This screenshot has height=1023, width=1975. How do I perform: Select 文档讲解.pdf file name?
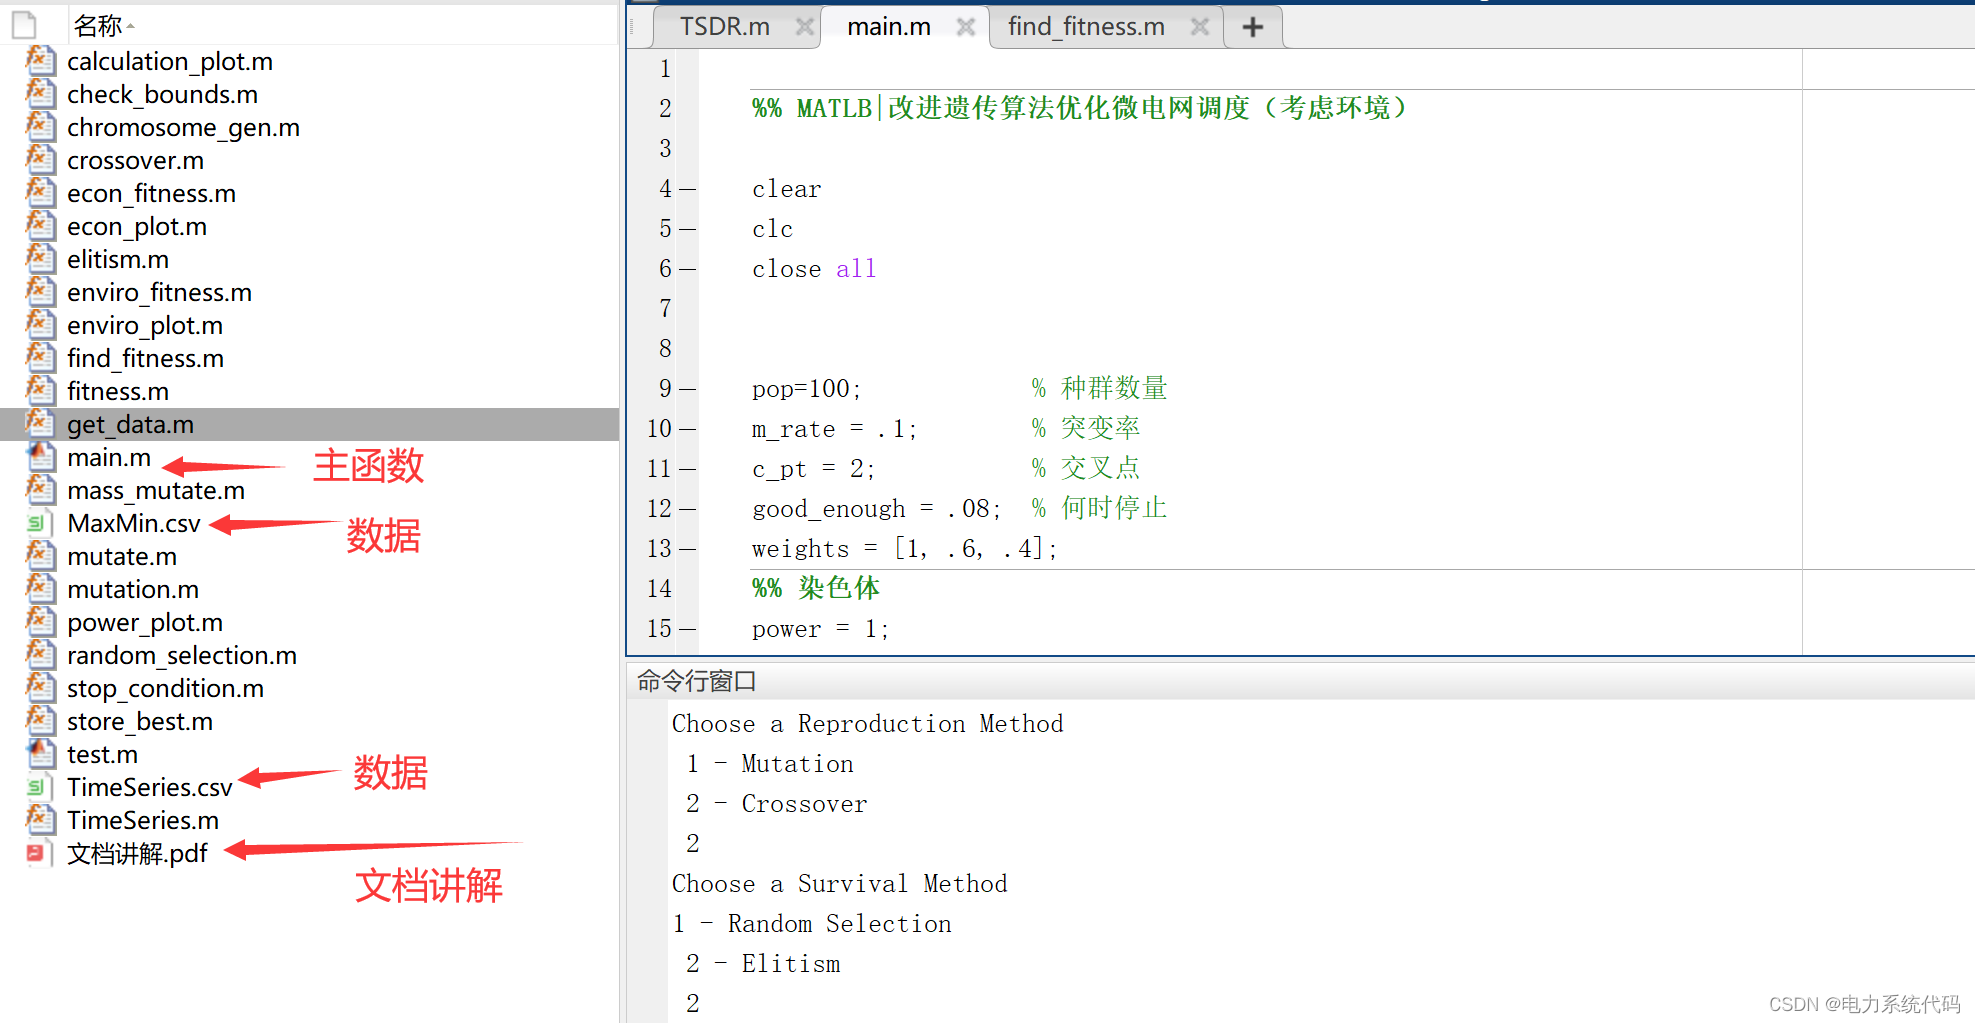(x=137, y=853)
